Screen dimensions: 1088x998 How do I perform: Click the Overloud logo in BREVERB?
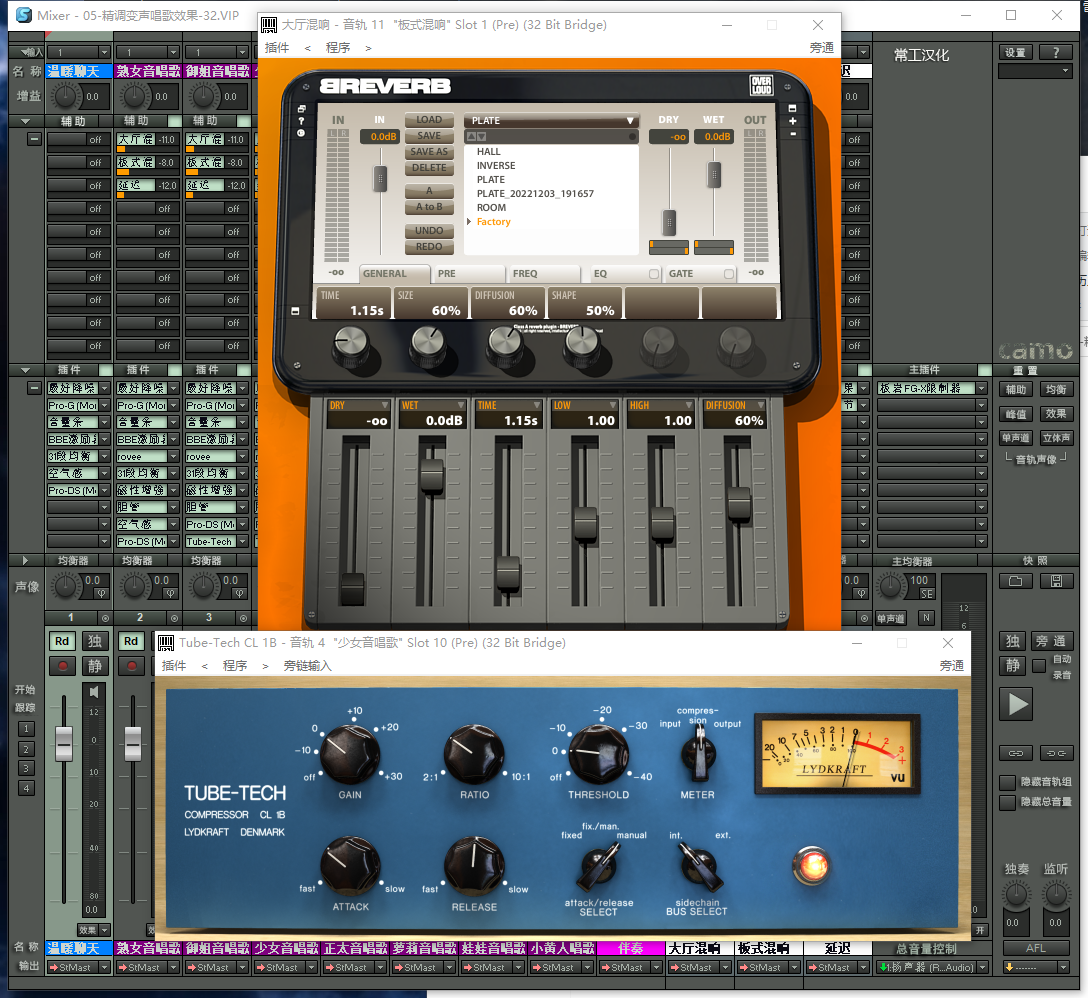pyautogui.click(x=761, y=85)
